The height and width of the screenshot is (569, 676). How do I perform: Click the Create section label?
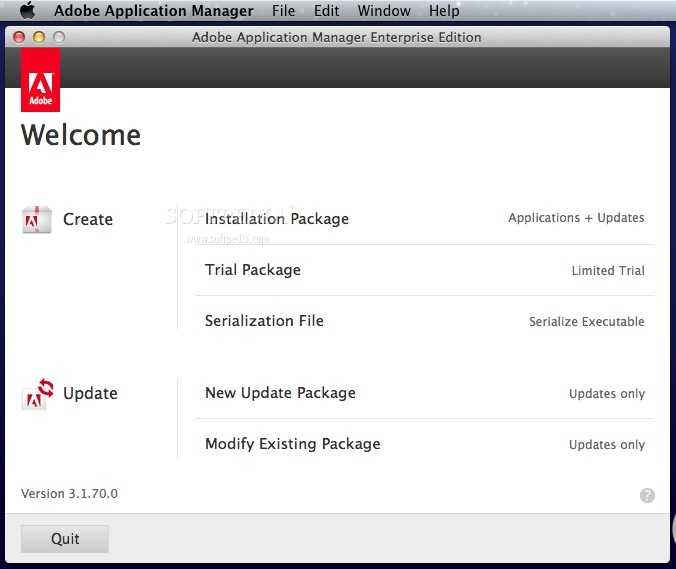[x=88, y=219]
